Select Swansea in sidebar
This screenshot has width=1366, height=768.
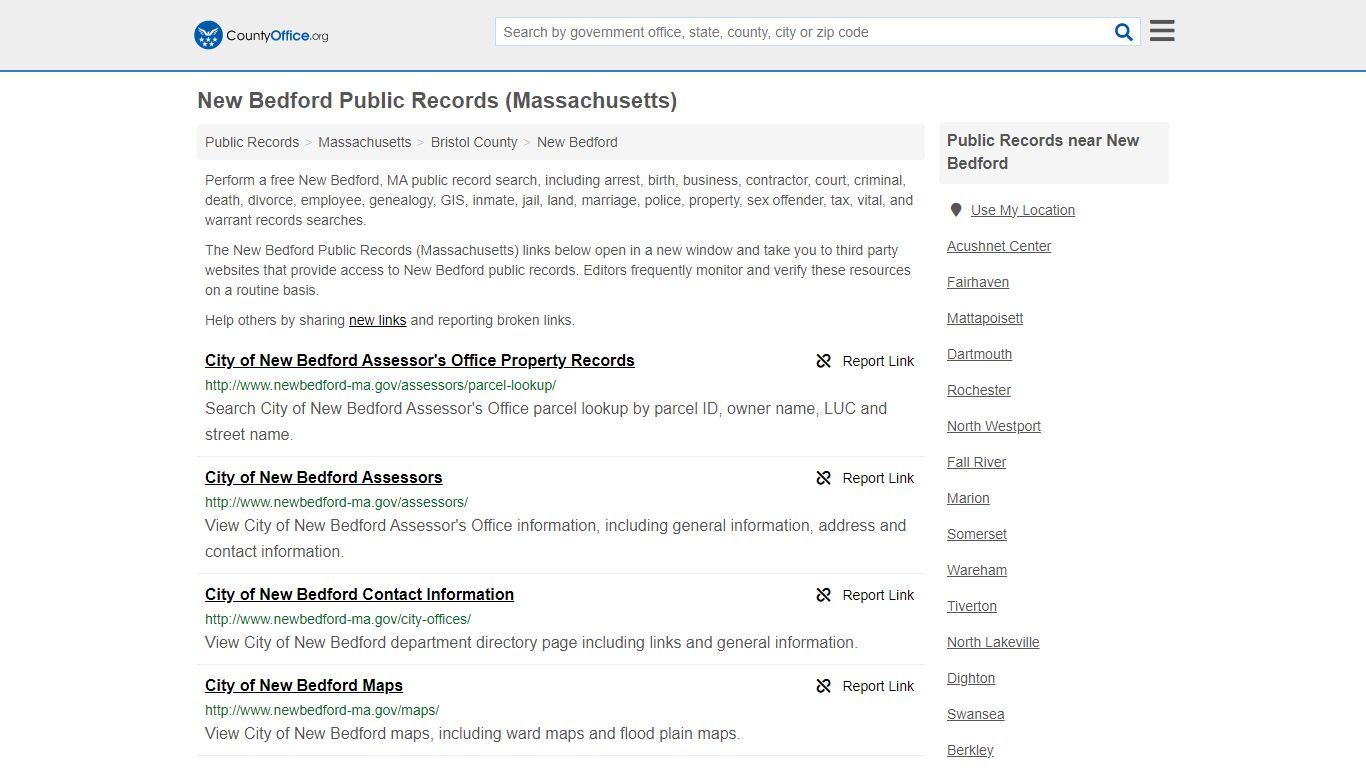click(x=976, y=714)
